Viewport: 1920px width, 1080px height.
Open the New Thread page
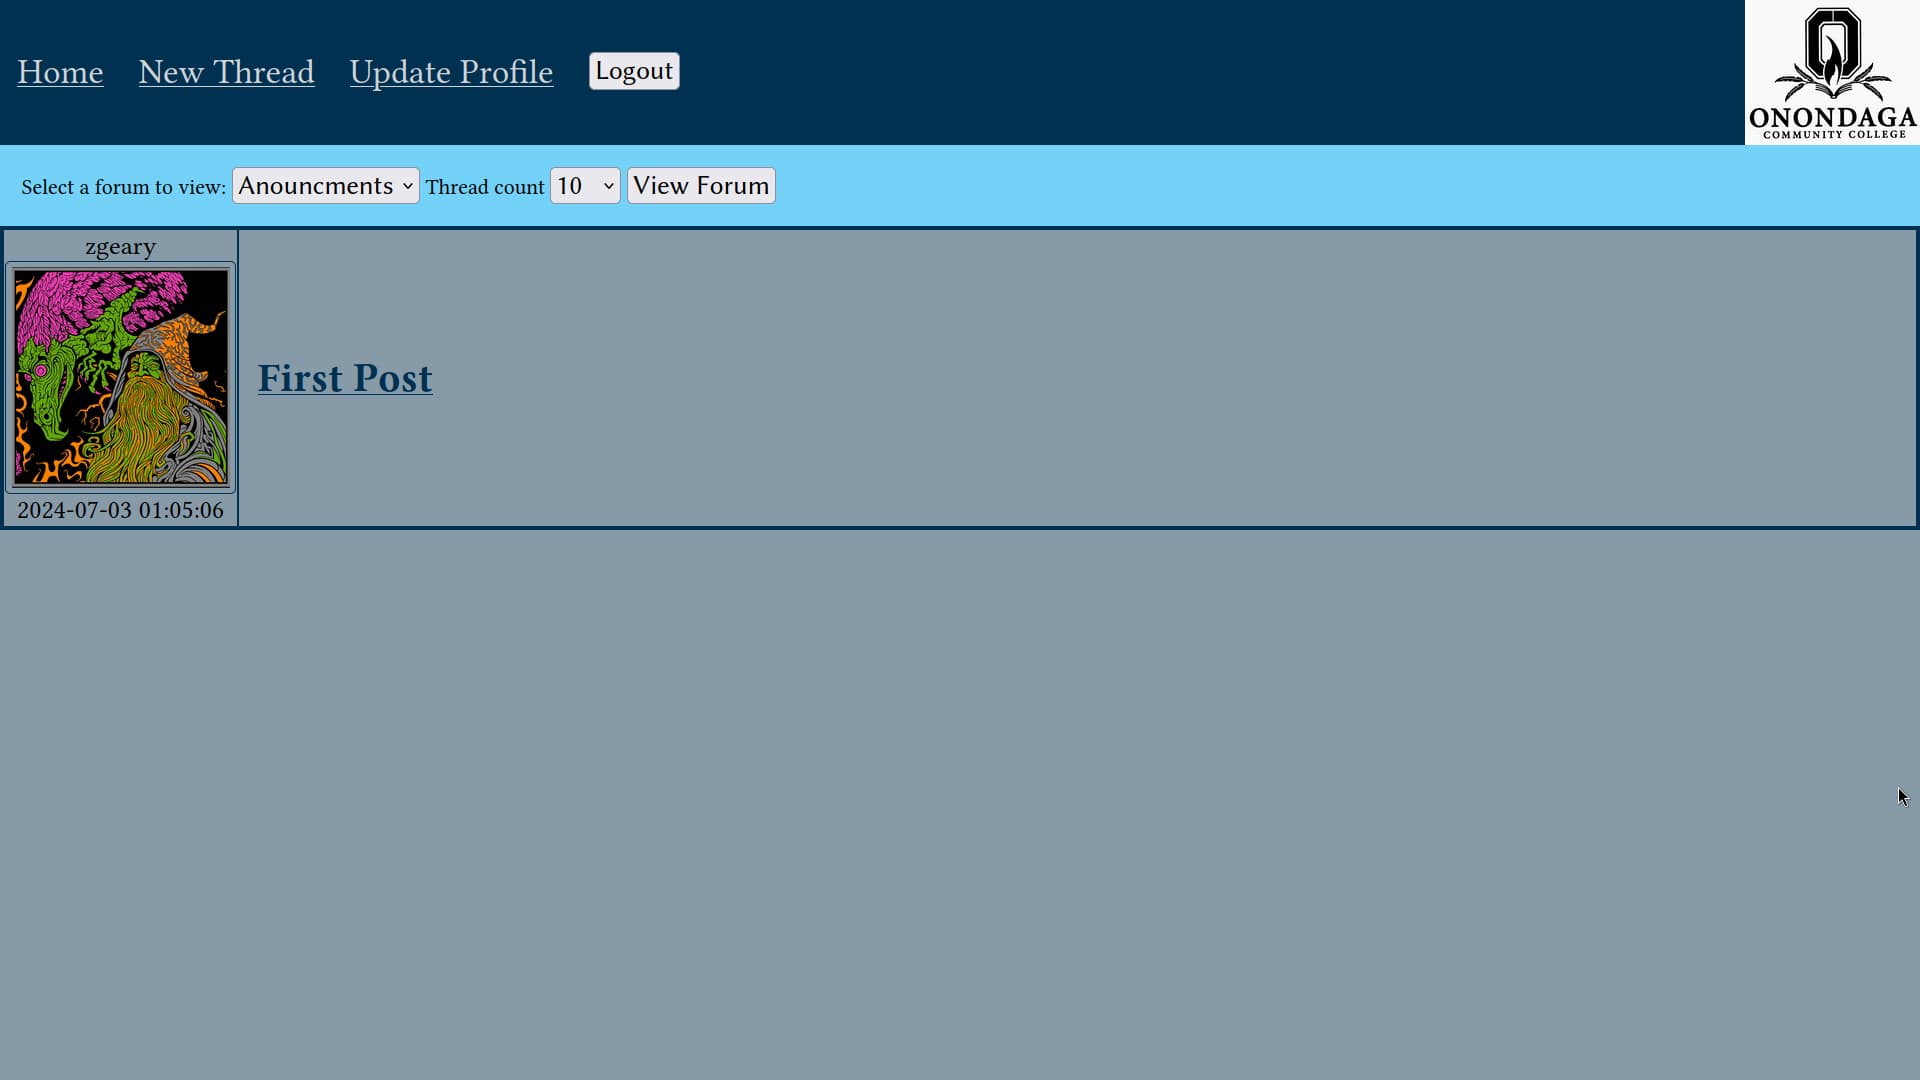(226, 72)
